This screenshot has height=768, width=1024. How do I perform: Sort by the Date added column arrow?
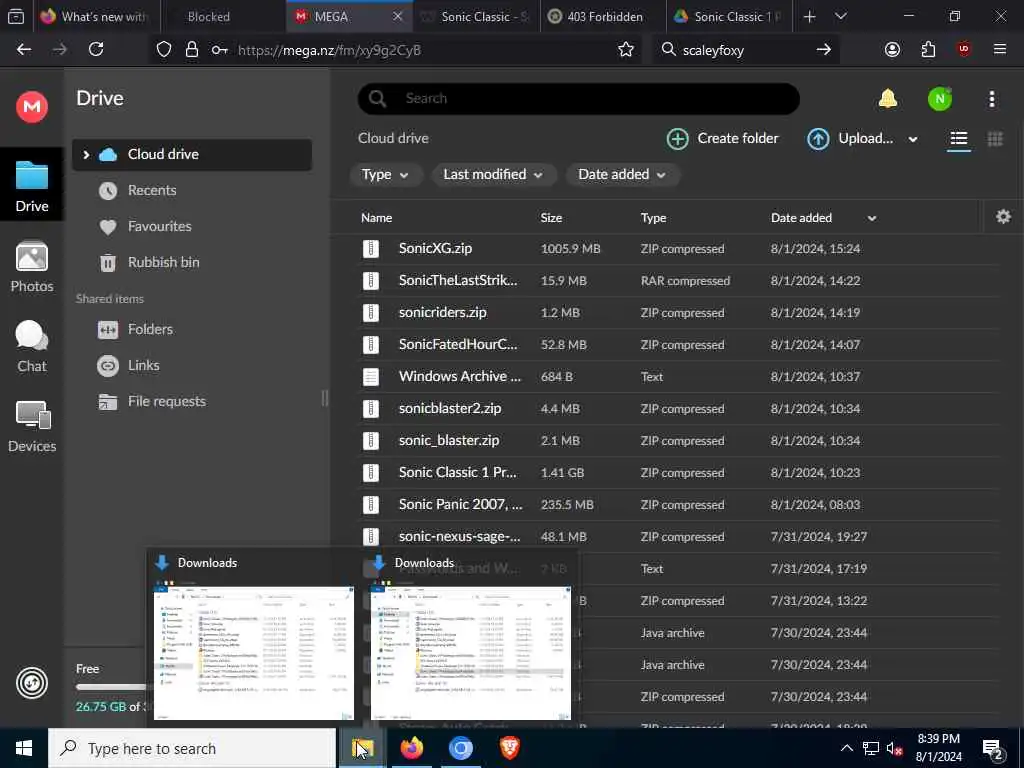872,218
